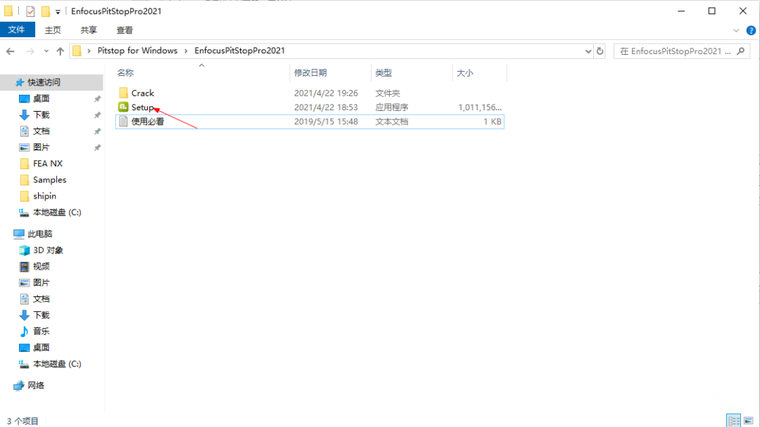This screenshot has height=427, width=760.
Task: Open the shipin folder in sidebar
Action: (45, 196)
